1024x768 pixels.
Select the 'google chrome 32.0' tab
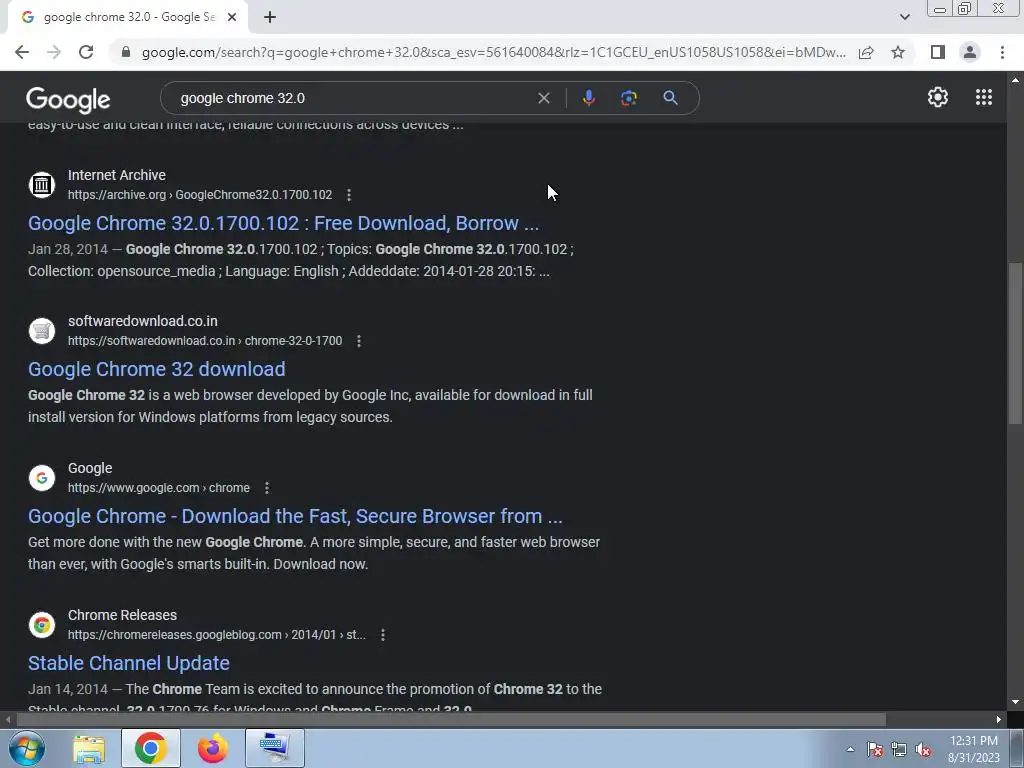pyautogui.click(x=128, y=17)
